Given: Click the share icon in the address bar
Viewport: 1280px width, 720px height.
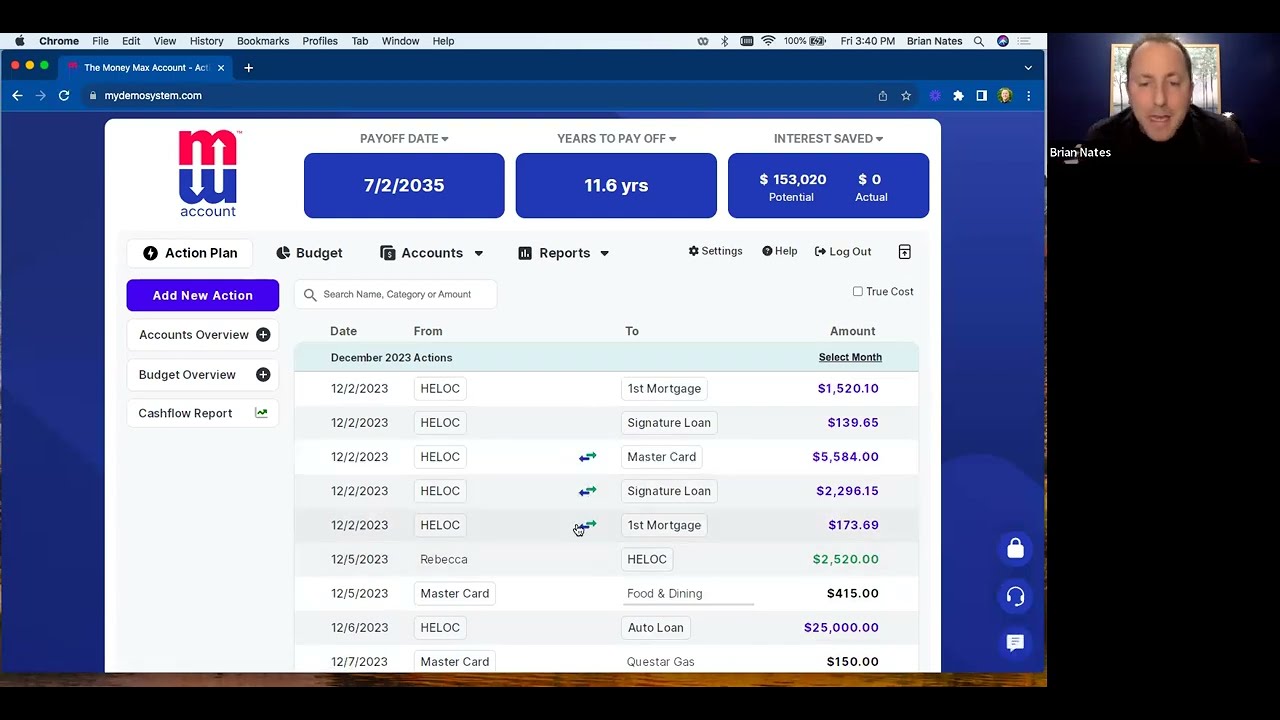Looking at the screenshot, I should tap(882, 96).
